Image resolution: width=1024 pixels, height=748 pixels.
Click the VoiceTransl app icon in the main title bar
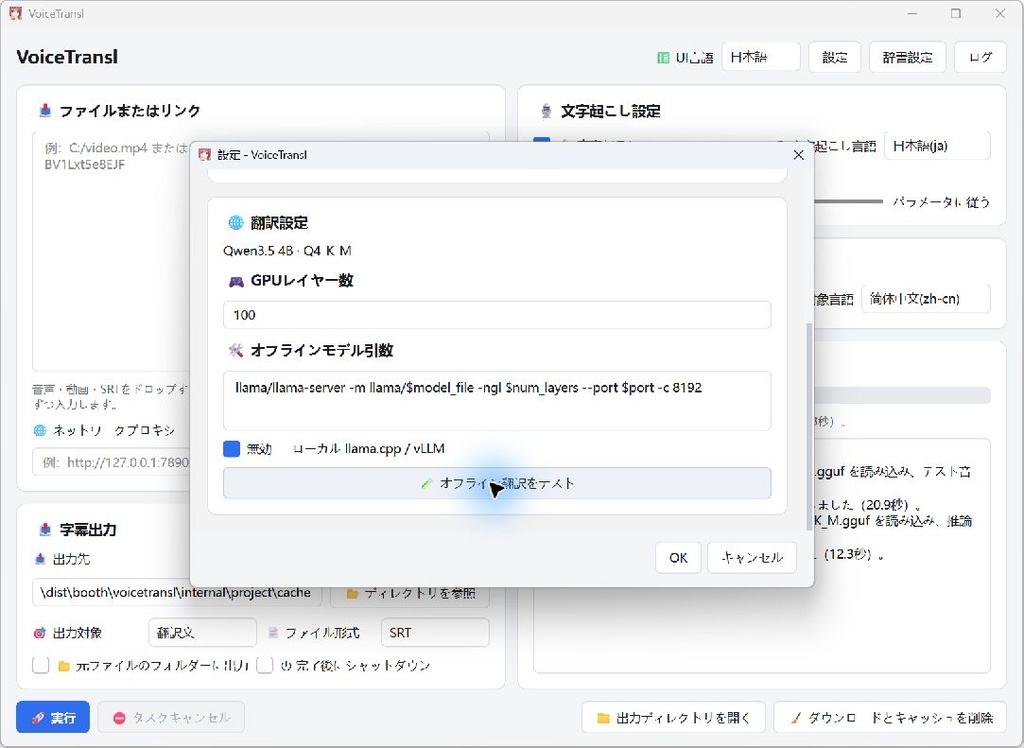click(x=15, y=13)
